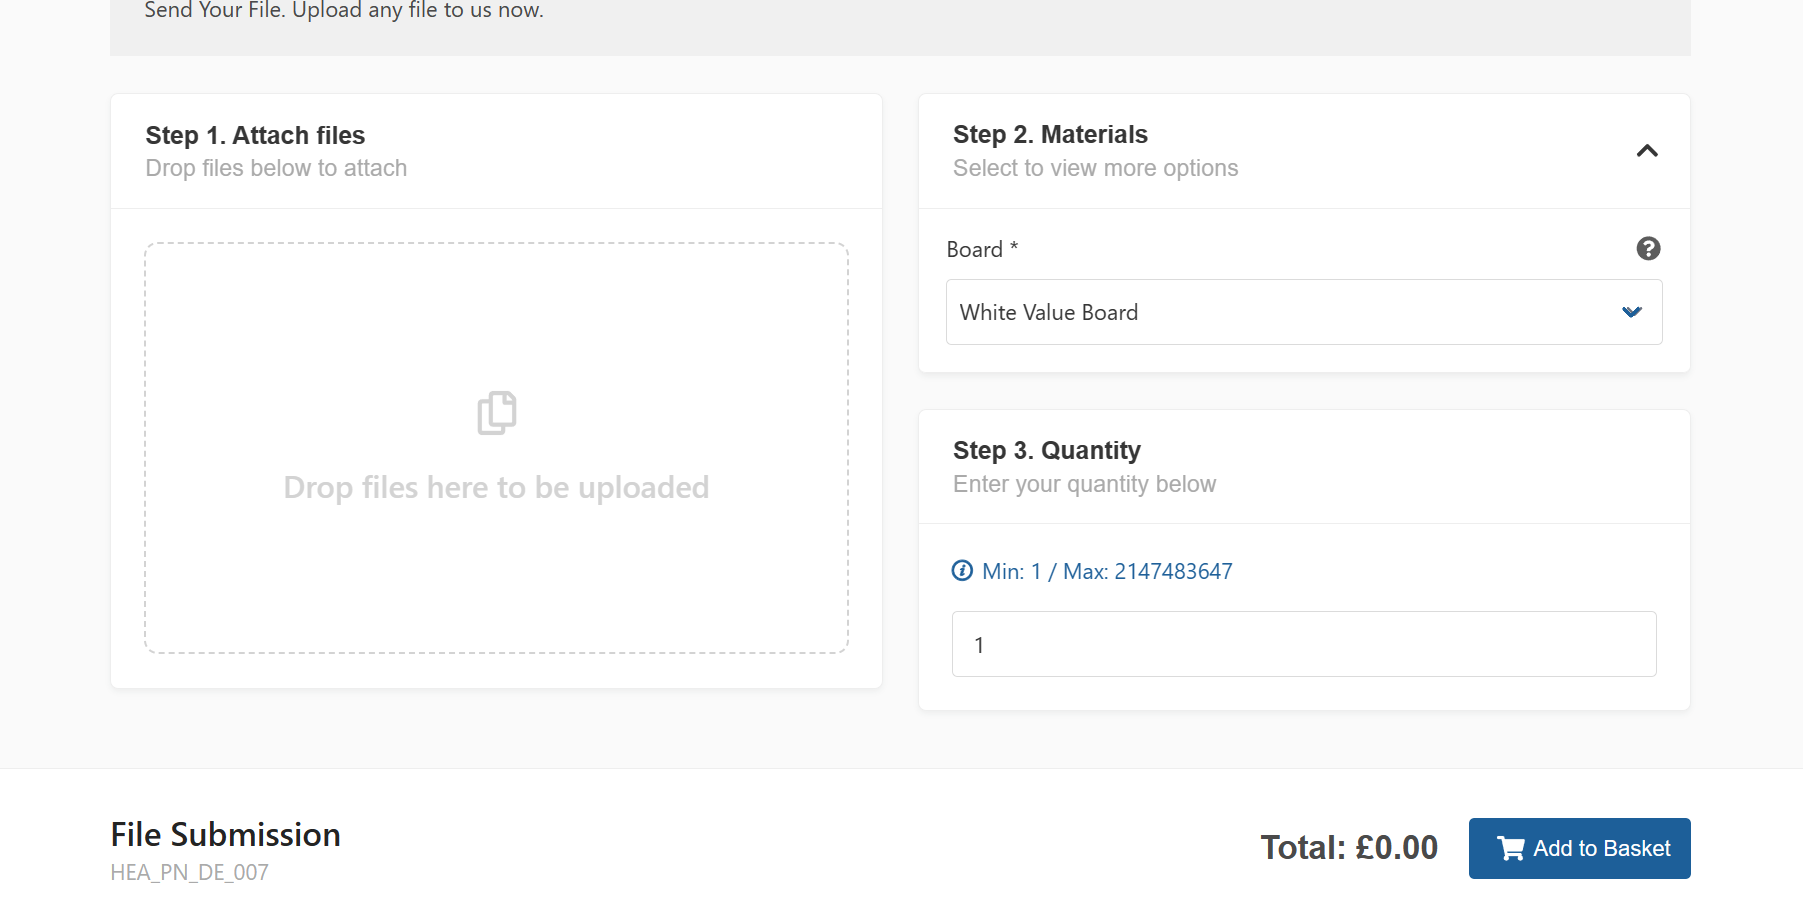Click the product code HEA_PN_DE_007

tap(189, 872)
